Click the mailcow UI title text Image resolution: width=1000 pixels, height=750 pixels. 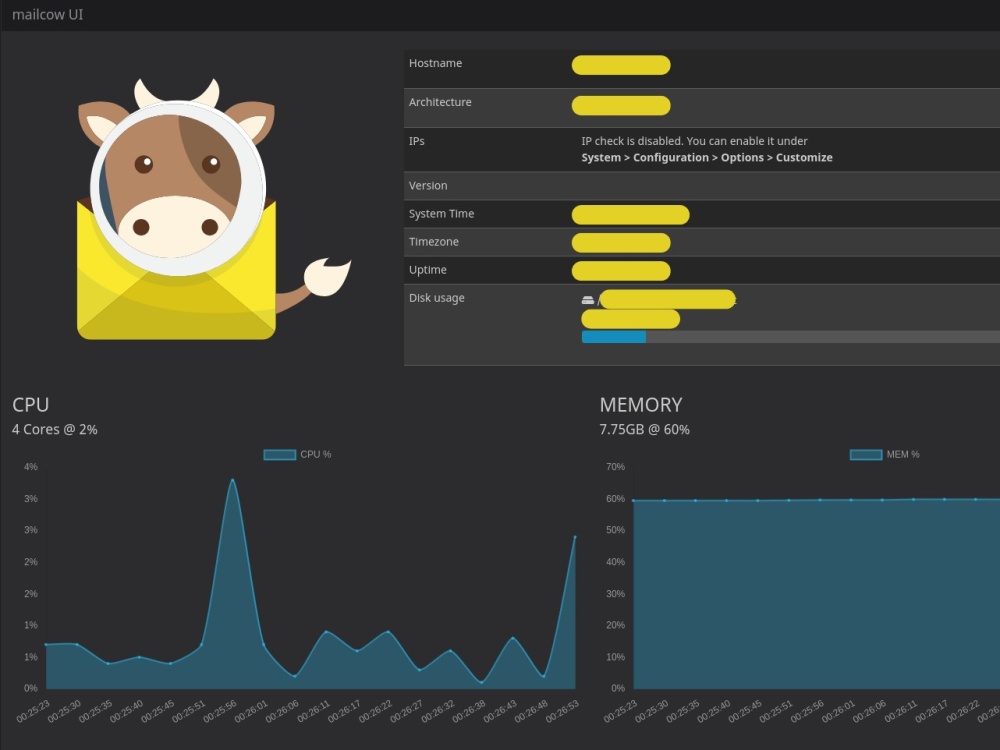click(48, 15)
